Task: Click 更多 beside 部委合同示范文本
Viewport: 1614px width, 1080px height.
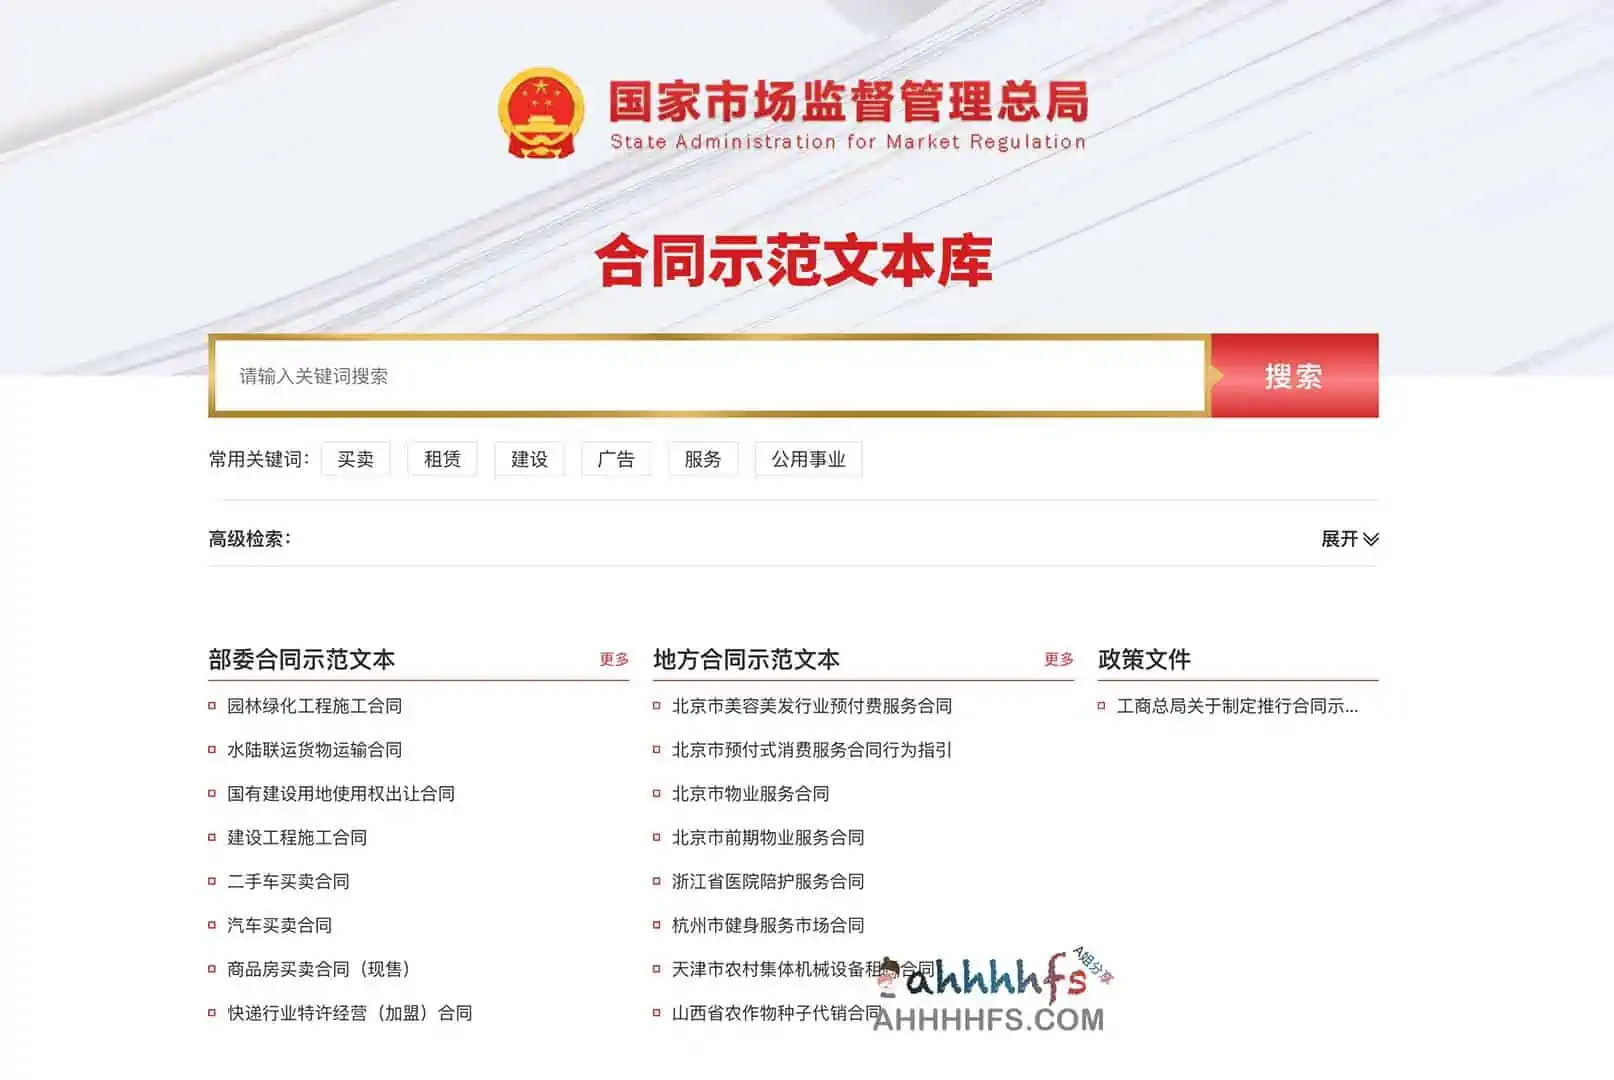Action: coord(614,660)
